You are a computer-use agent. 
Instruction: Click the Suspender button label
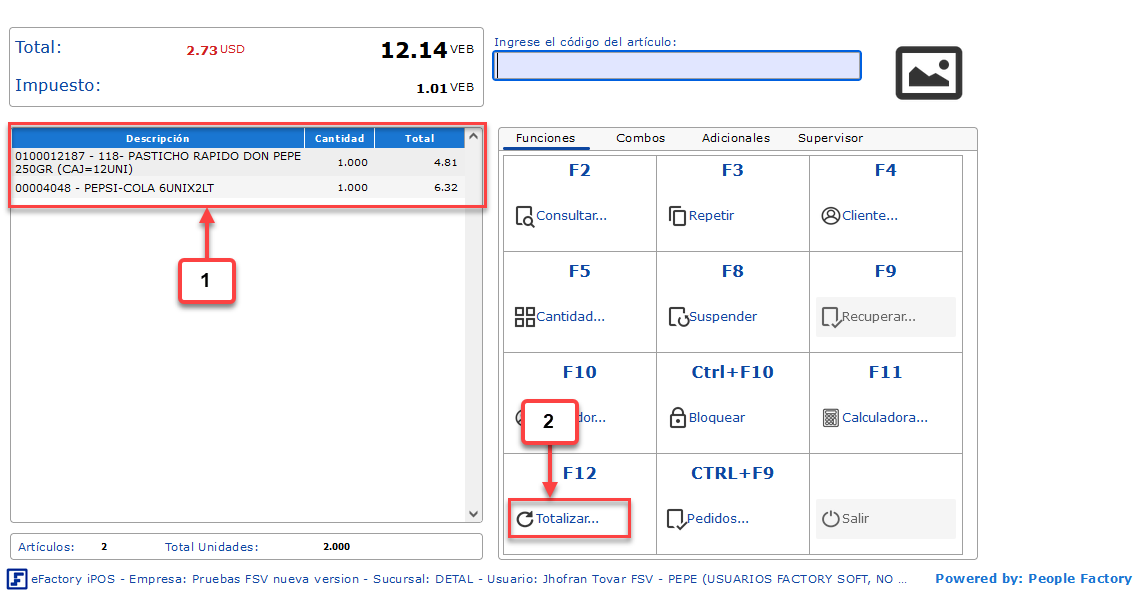point(723,317)
